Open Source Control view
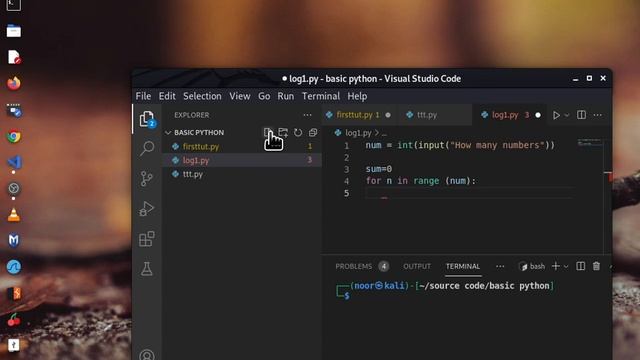640x360 pixels. [147, 179]
